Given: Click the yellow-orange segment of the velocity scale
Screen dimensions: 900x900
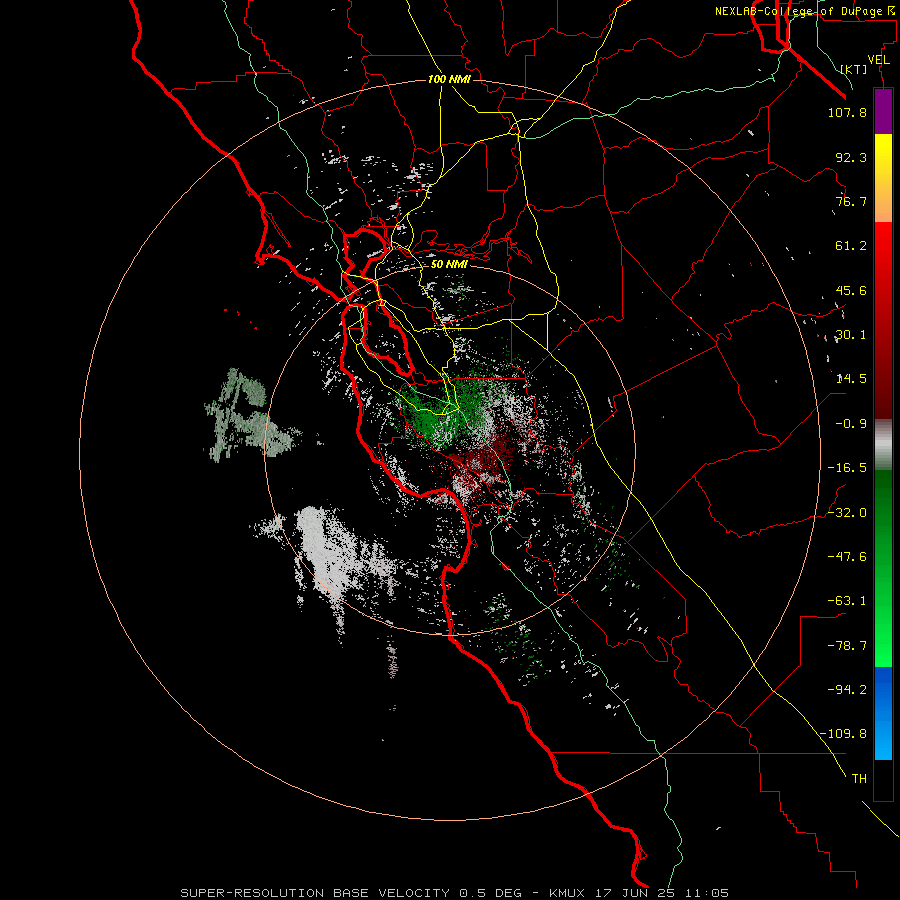Looking at the screenshot, I should click(x=883, y=178).
